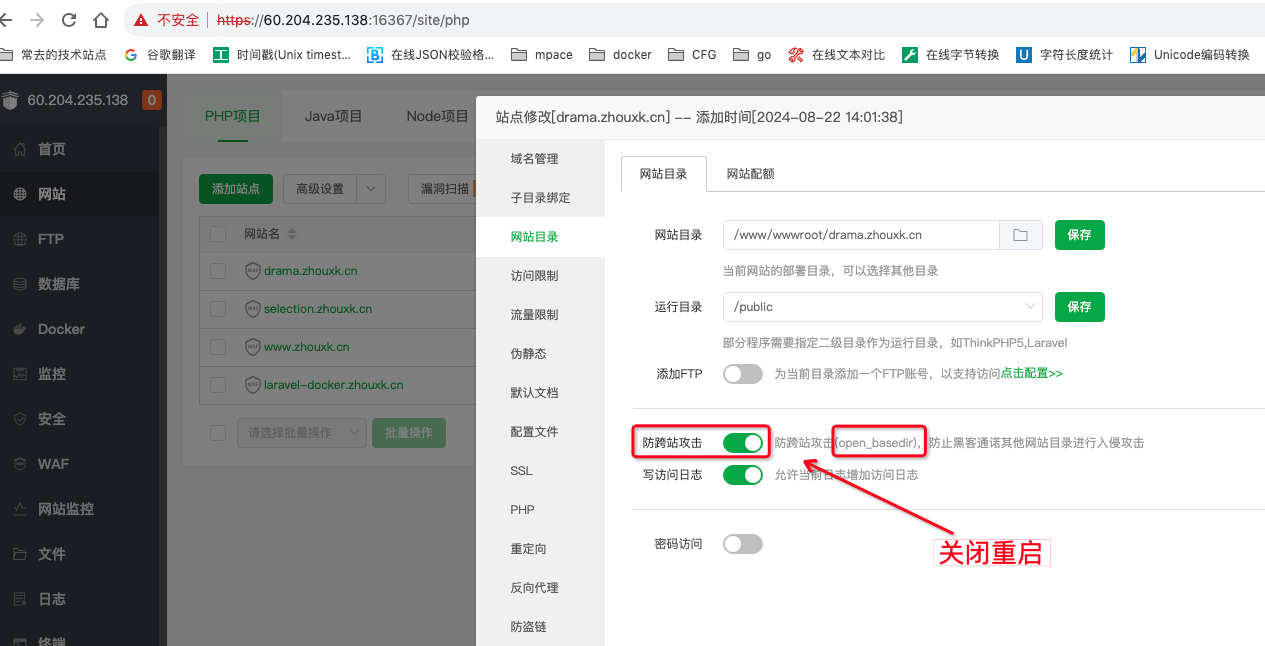The image size is (1265, 646).
Task: Open the 高级设置 dropdown arrow
Action: click(x=370, y=188)
